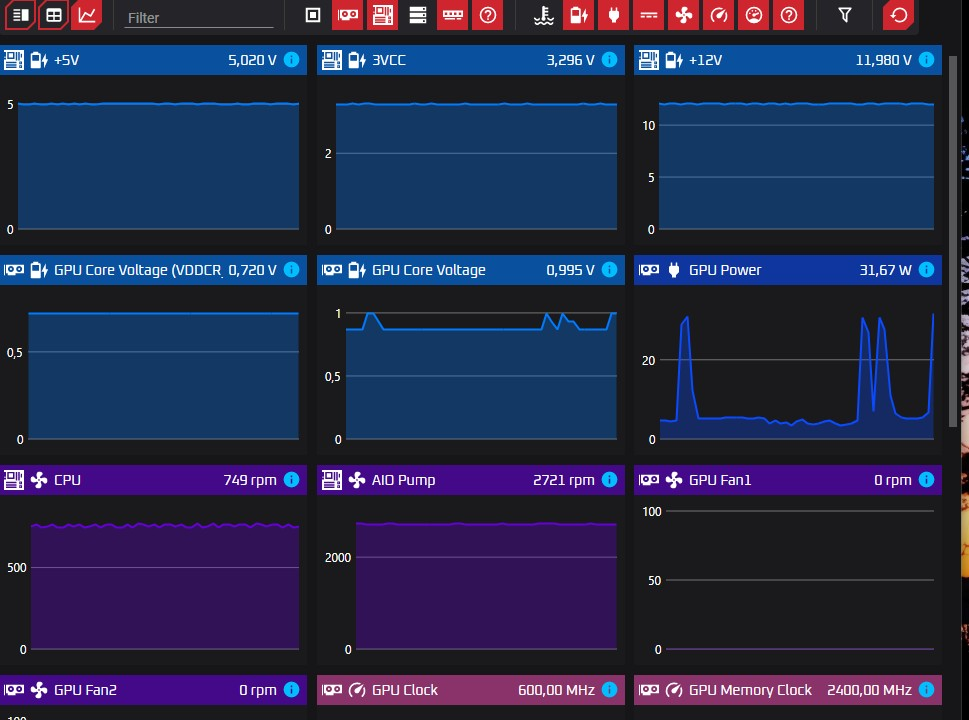Select the 3VCC card title
969x720 pixels.
point(389,60)
